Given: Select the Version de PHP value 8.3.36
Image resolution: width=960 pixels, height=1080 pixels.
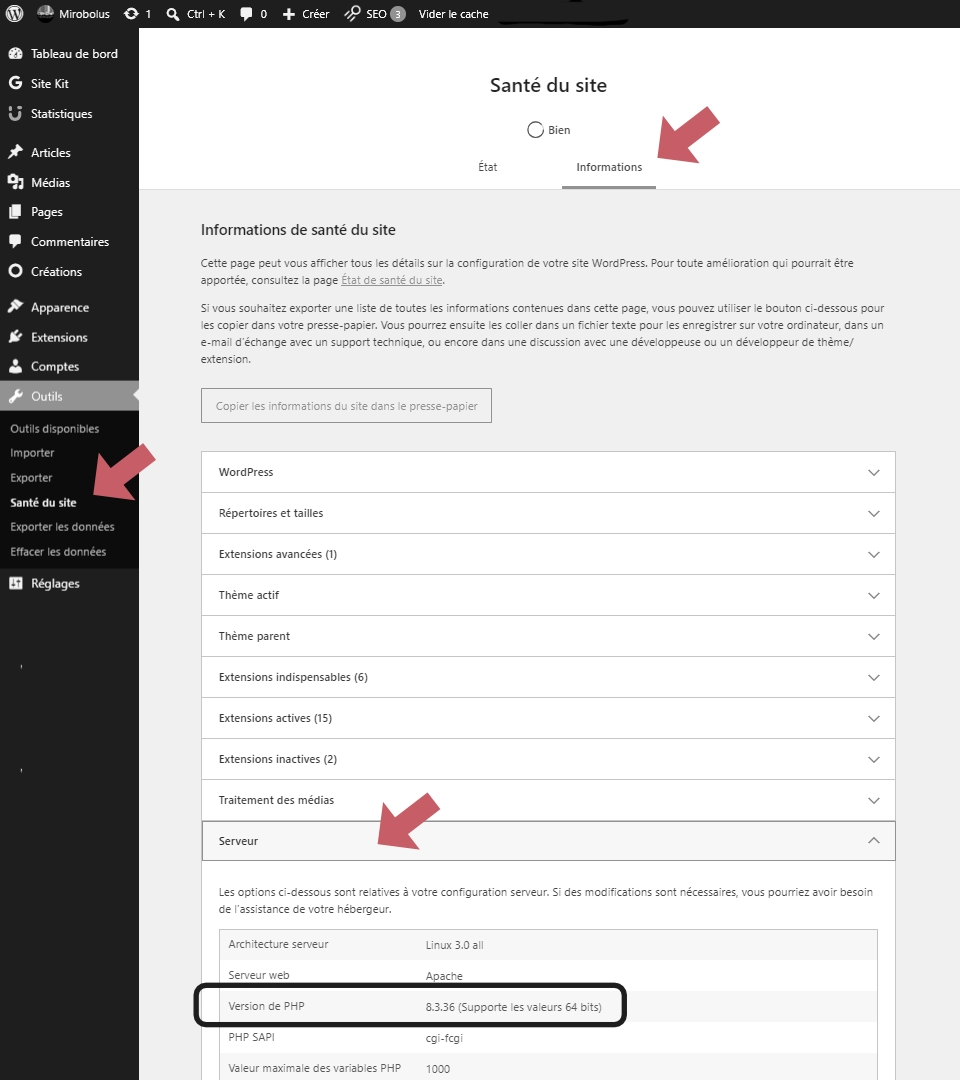Looking at the screenshot, I should 513,1007.
